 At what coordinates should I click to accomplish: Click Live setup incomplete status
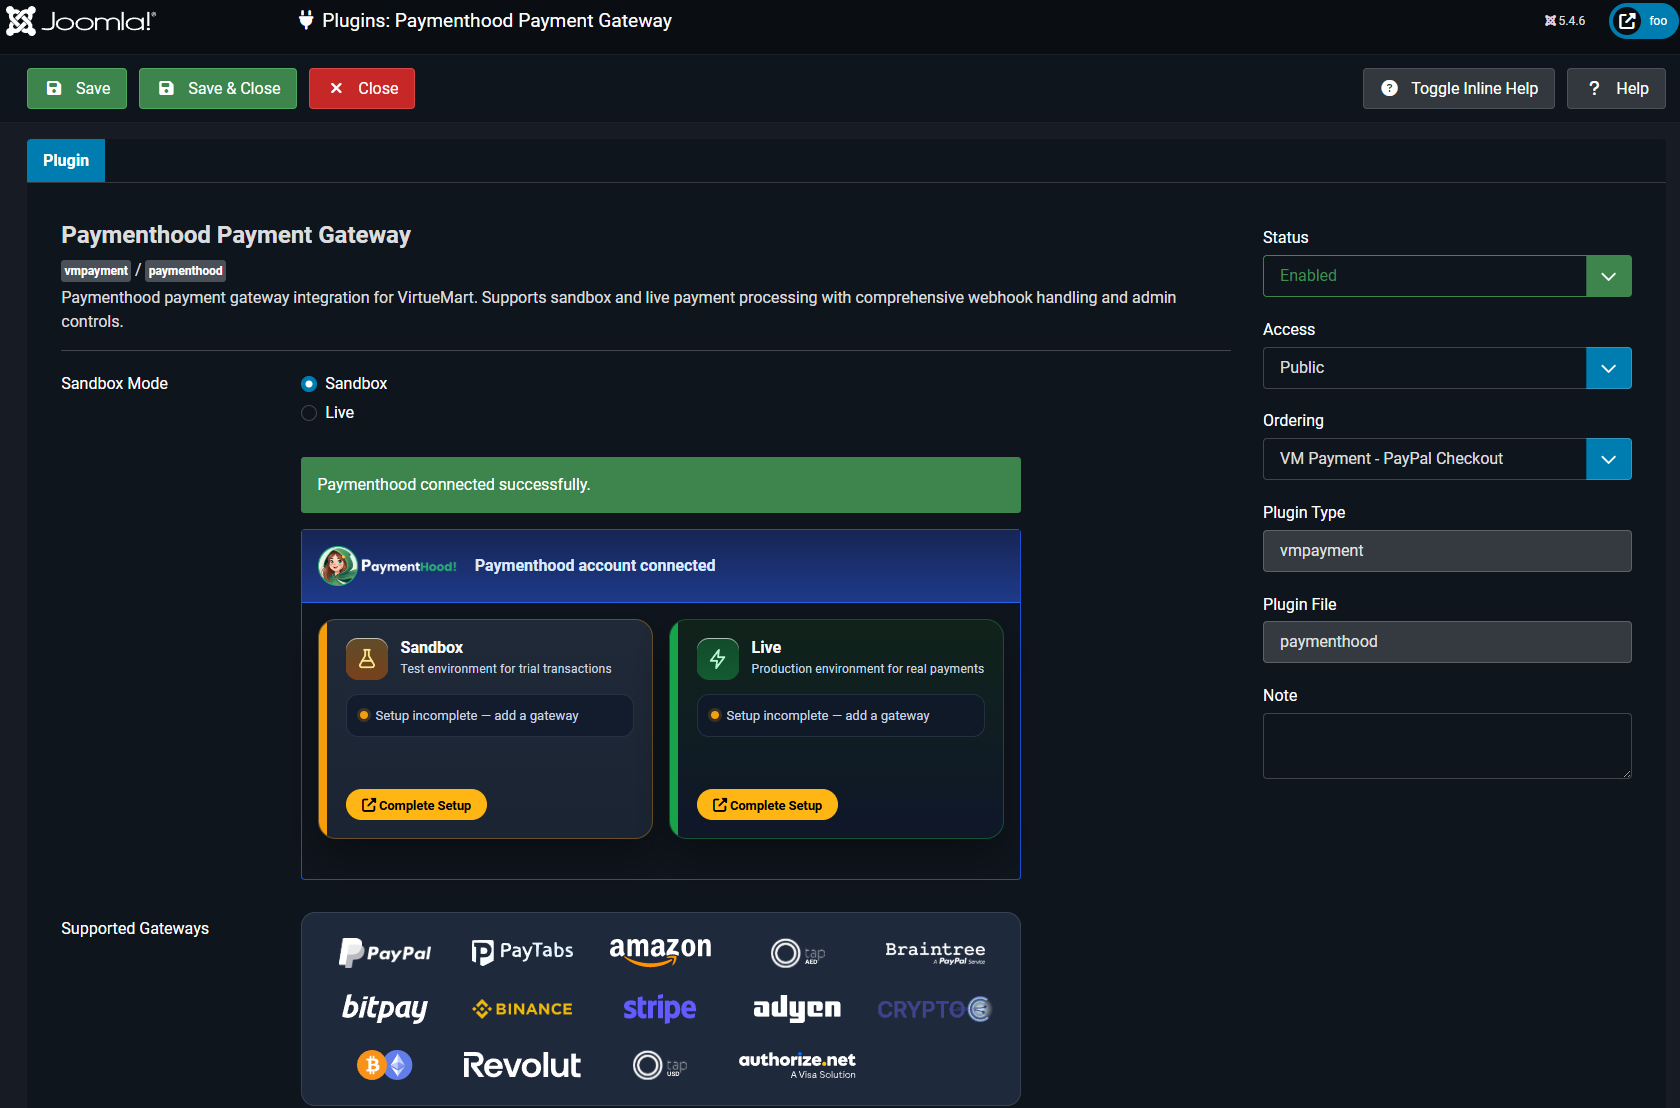[x=841, y=716]
